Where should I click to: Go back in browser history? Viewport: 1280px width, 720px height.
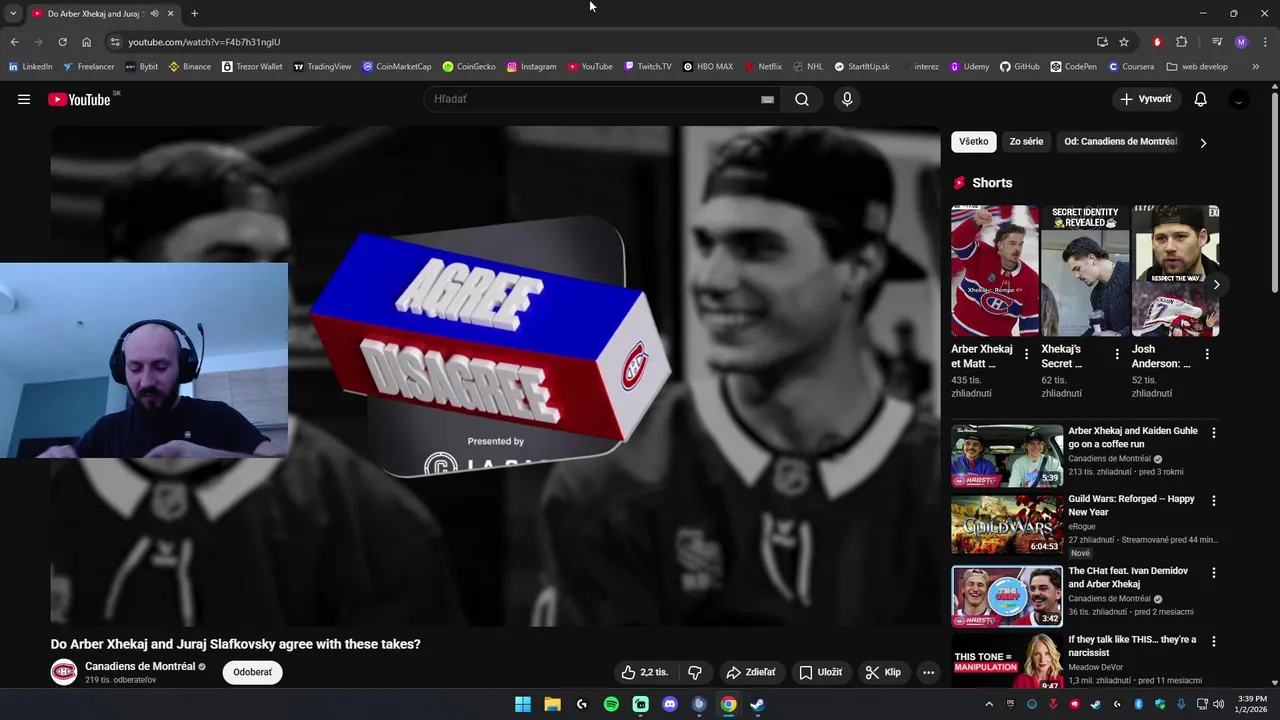[x=14, y=42]
